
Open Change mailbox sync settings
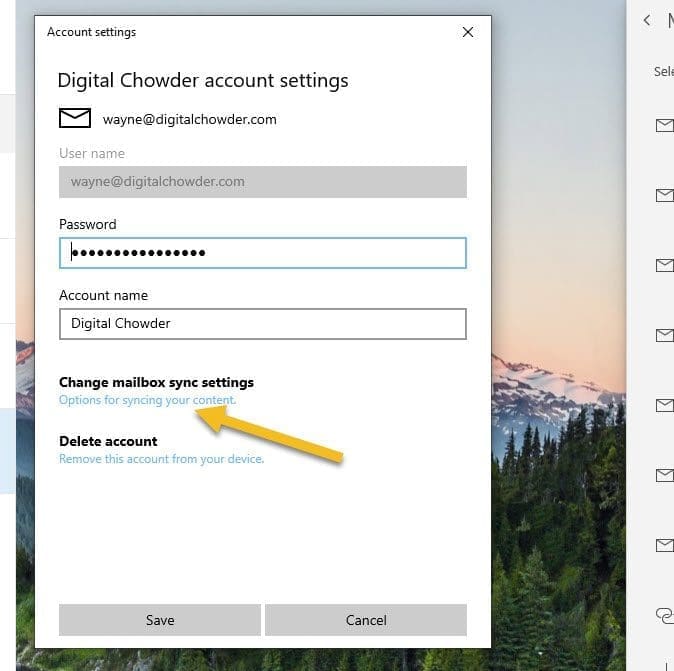[x=156, y=382]
